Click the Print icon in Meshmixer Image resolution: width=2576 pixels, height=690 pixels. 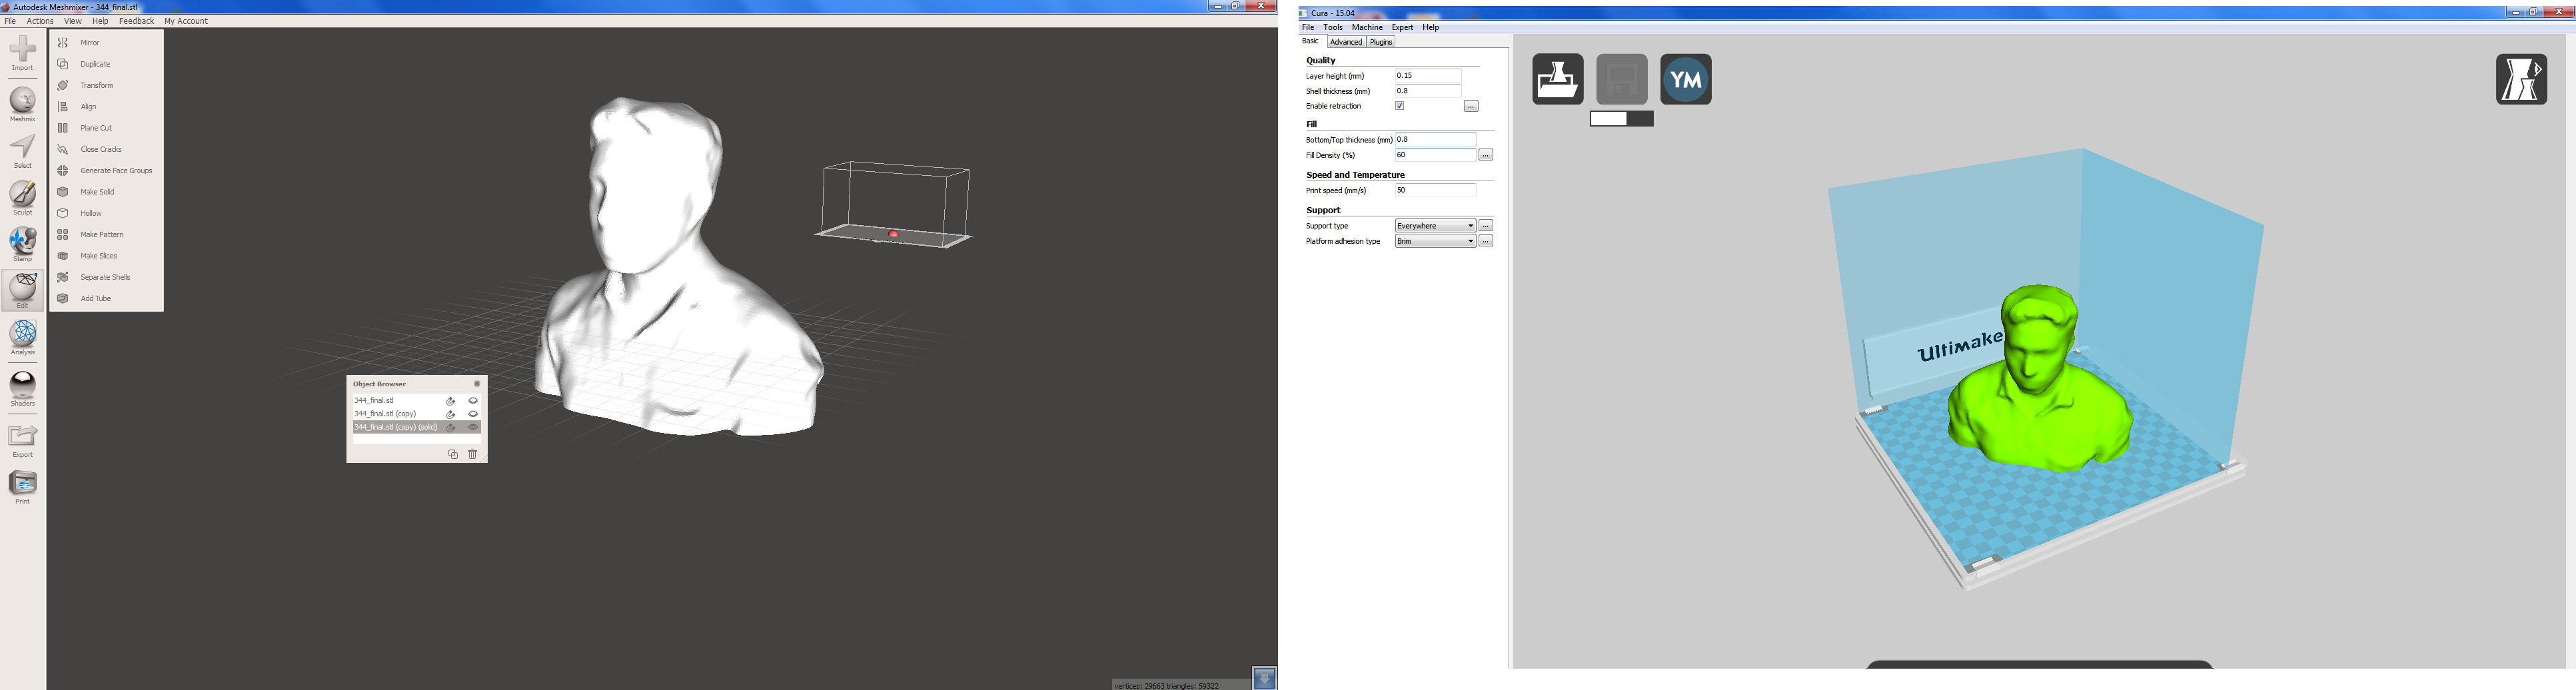22,487
